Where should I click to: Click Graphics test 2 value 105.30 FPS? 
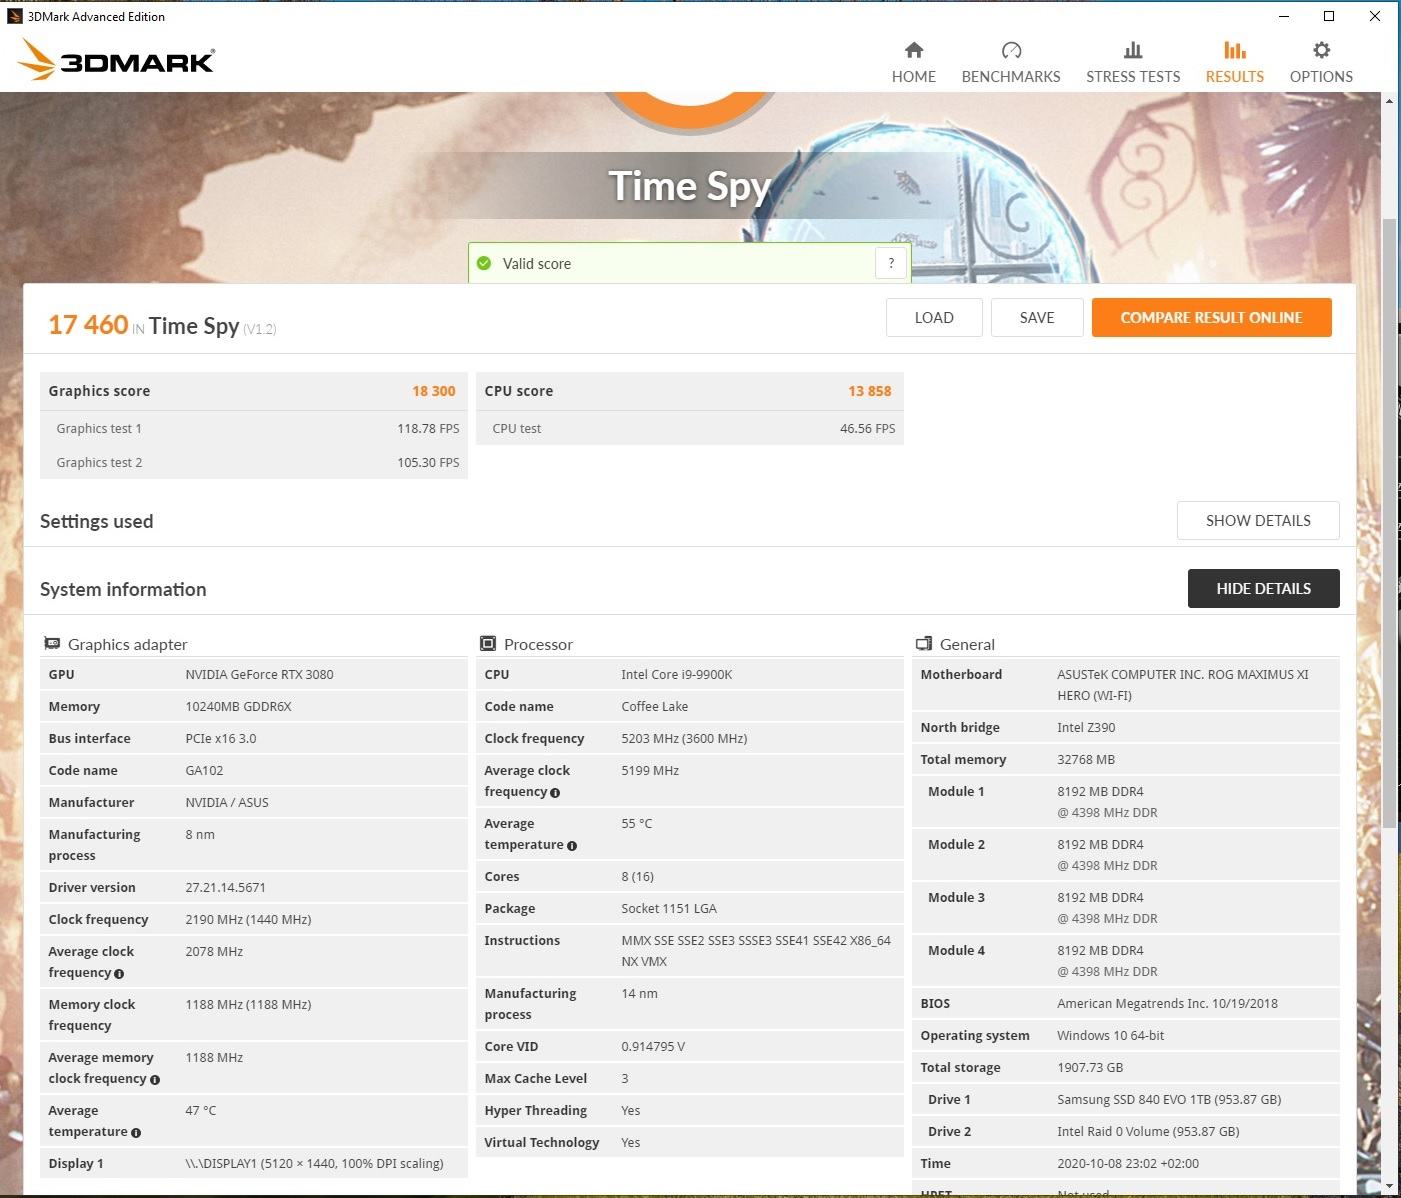tap(428, 462)
